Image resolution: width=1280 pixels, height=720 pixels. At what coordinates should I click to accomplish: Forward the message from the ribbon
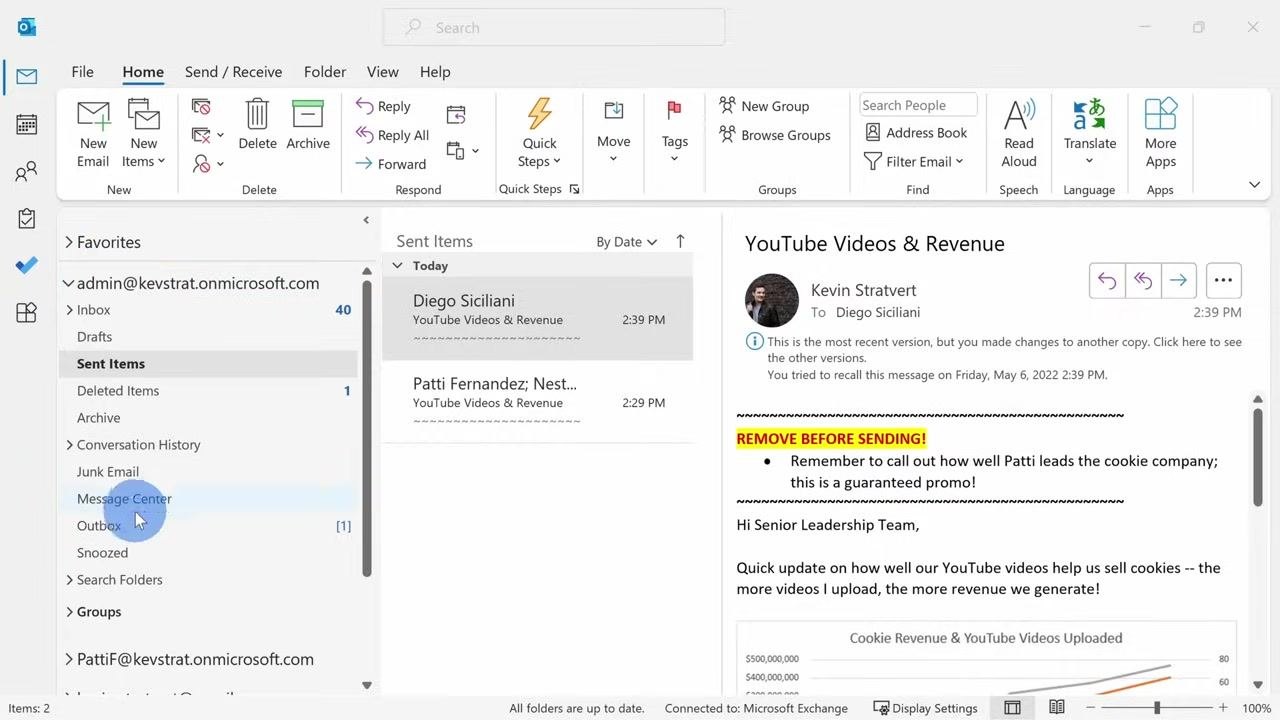[x=391, y=164]
